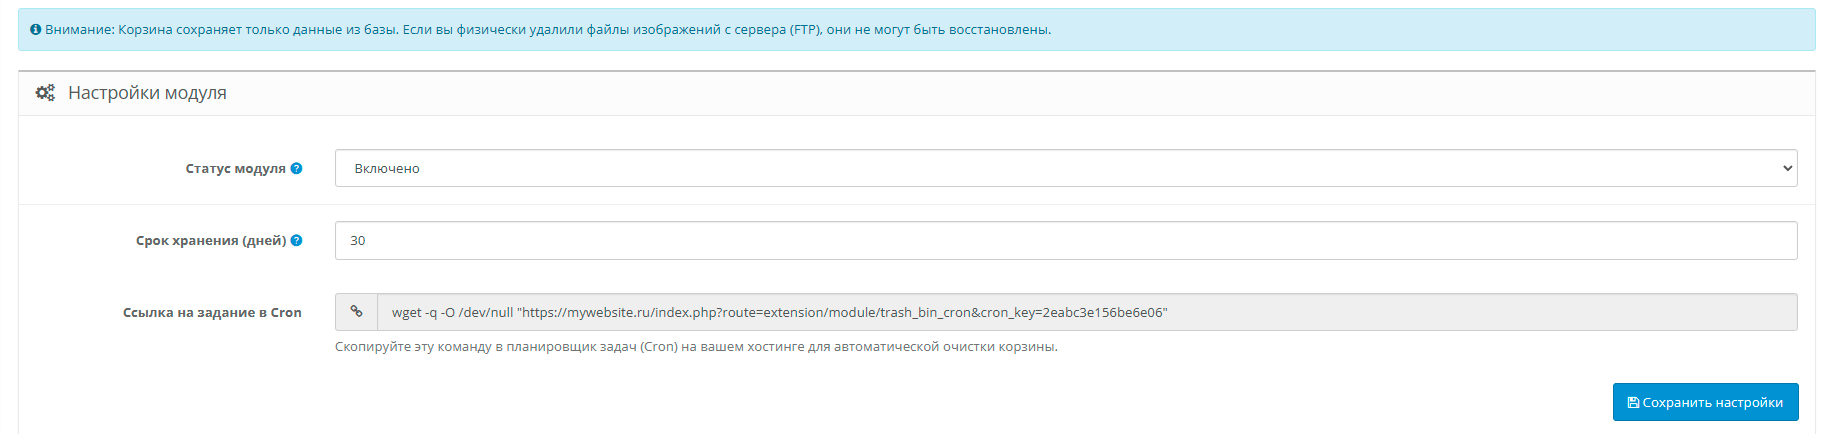Click the "Настройки модуля" panel heading

147,93
